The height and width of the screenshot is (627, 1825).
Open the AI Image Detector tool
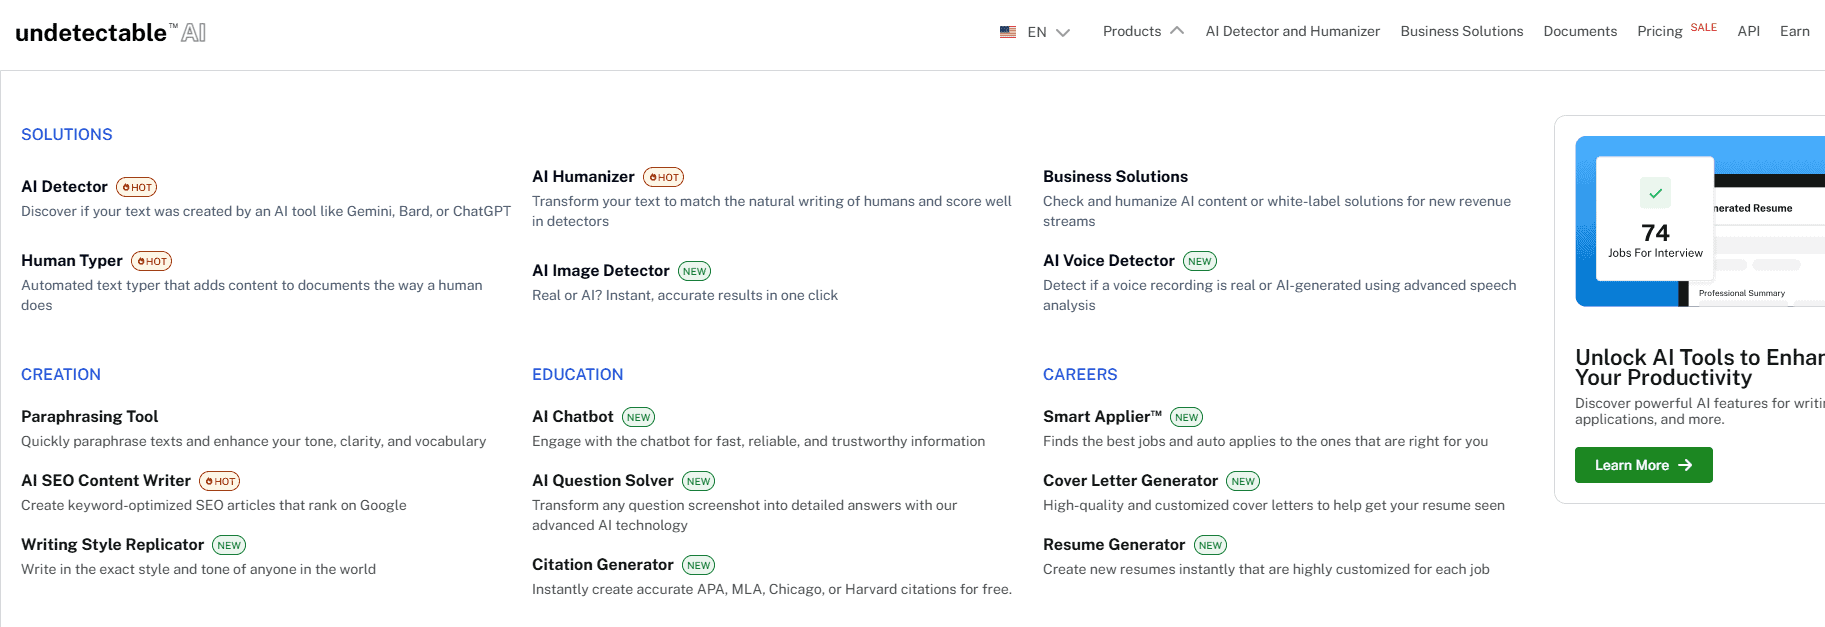point(600,270)
